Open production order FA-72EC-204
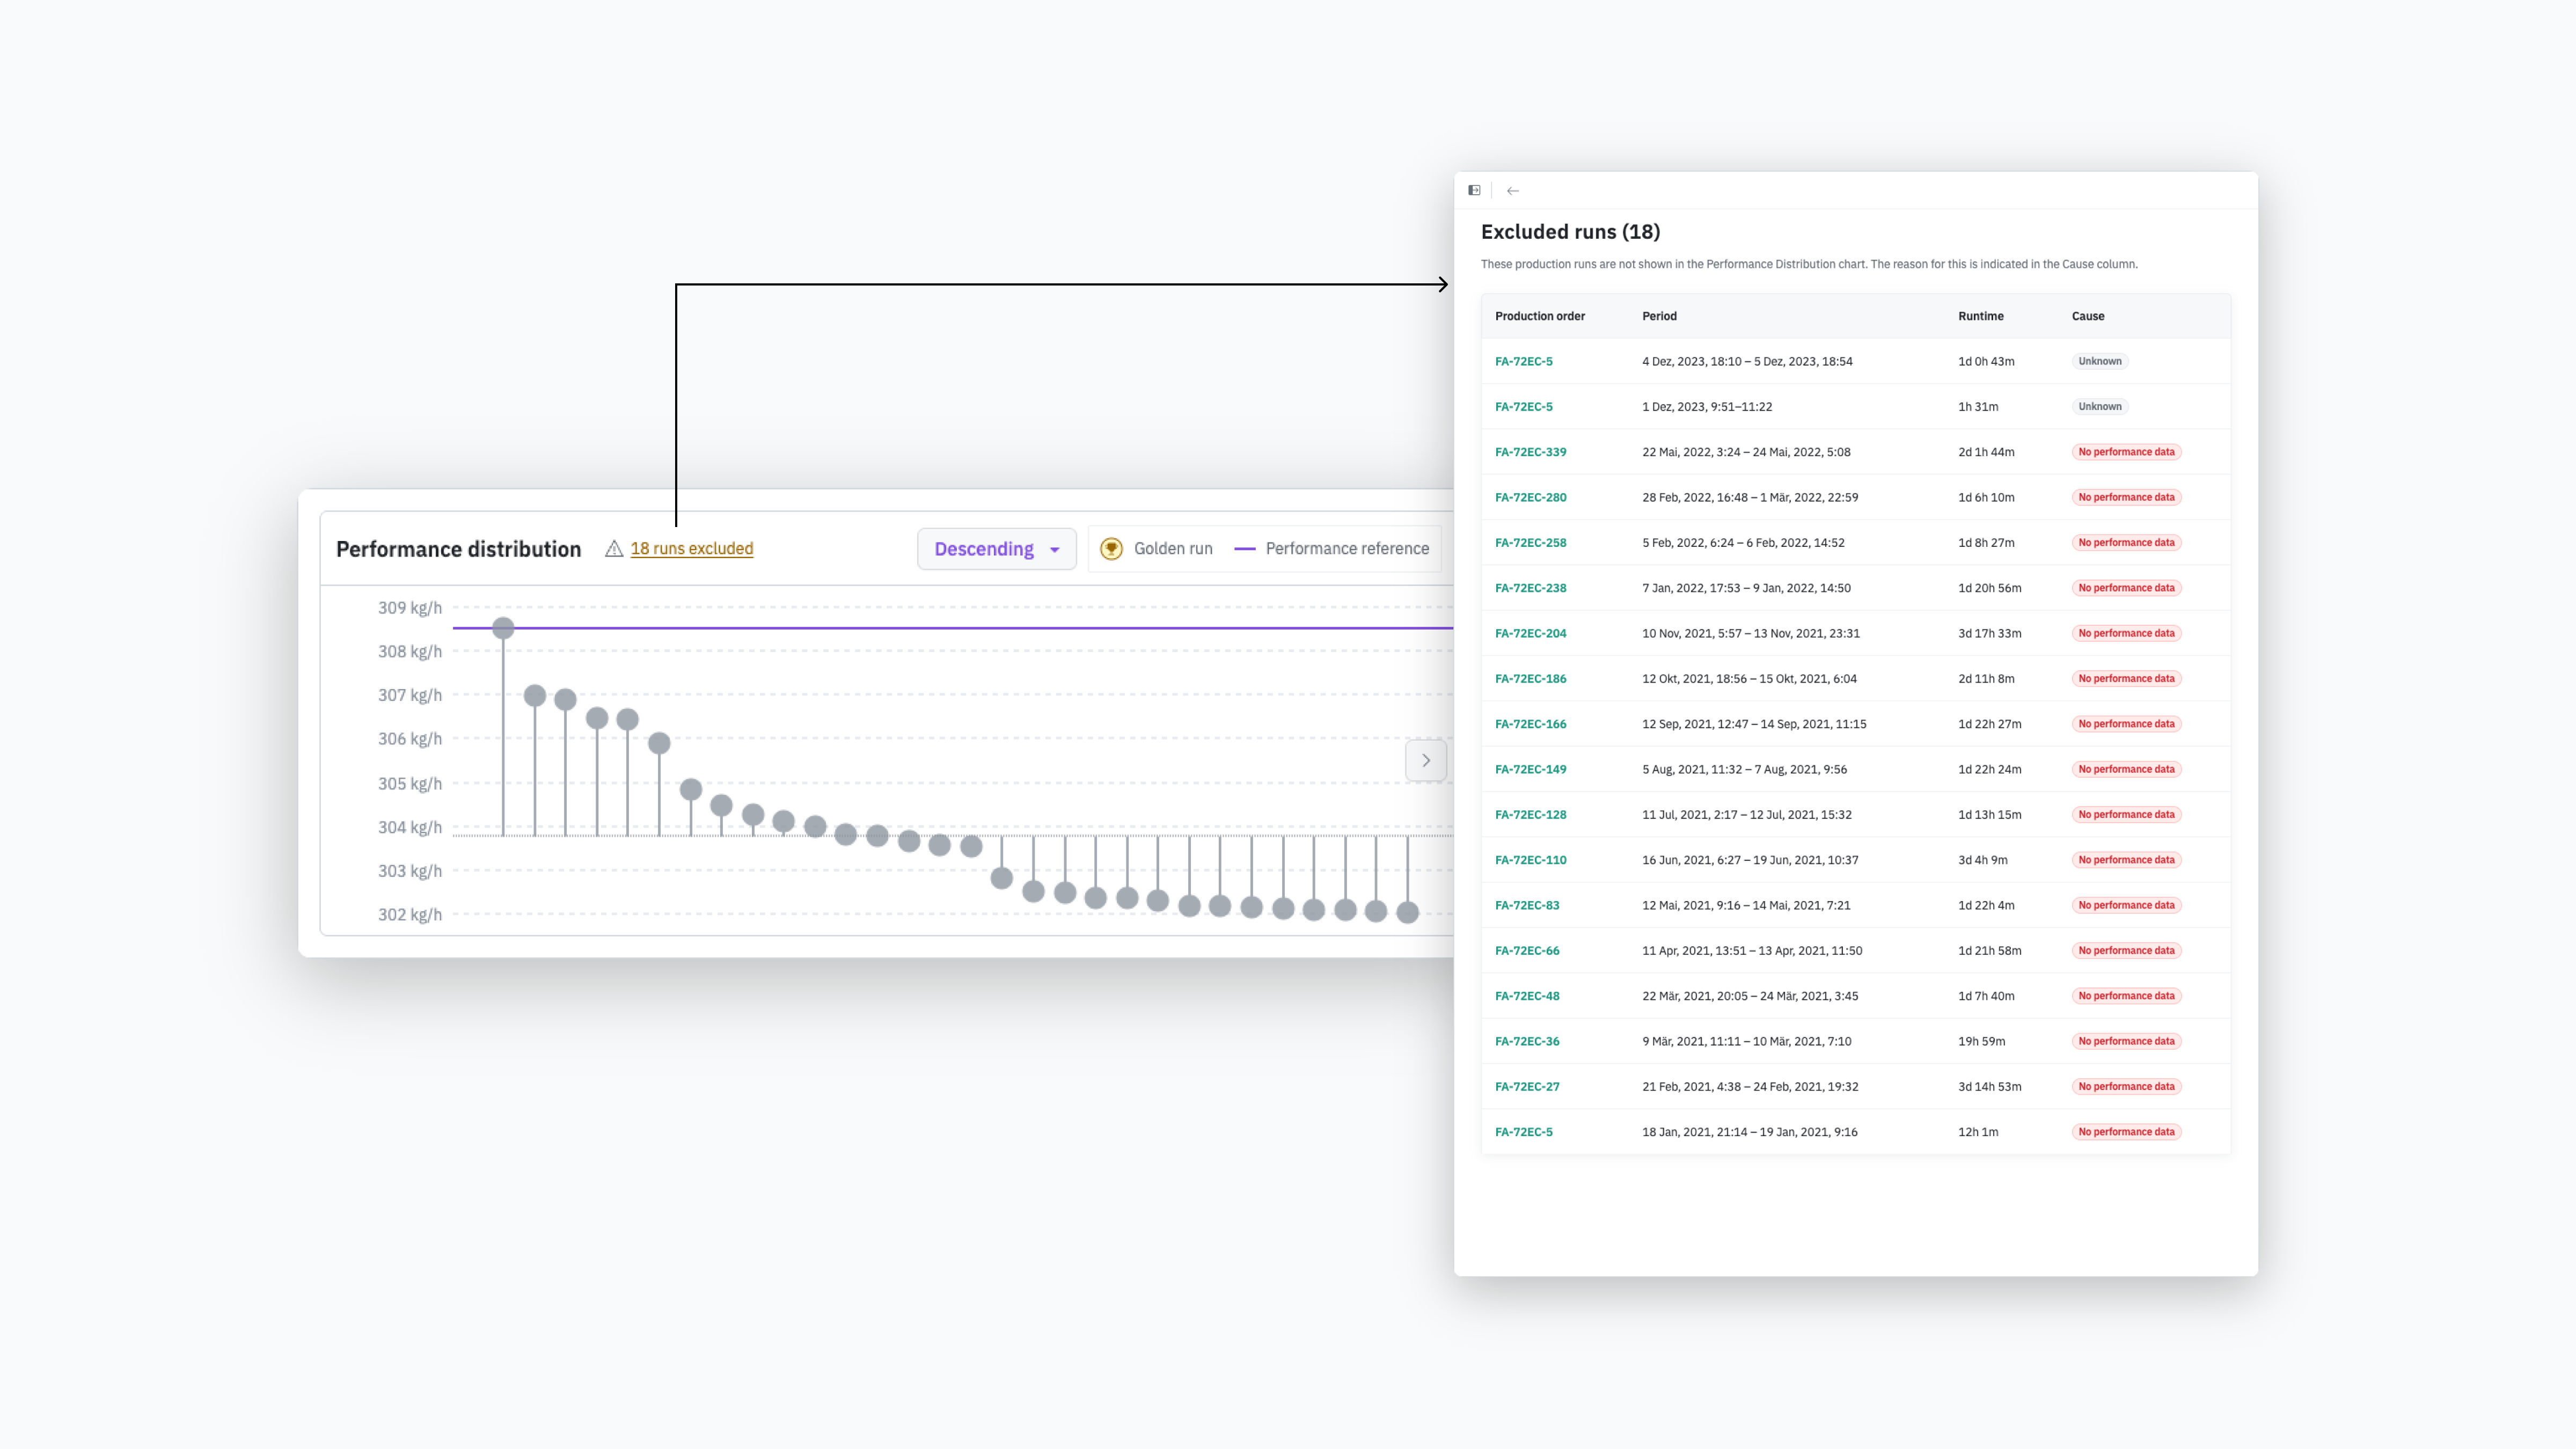2576x1449 pixels. [x=1530, y=633]
